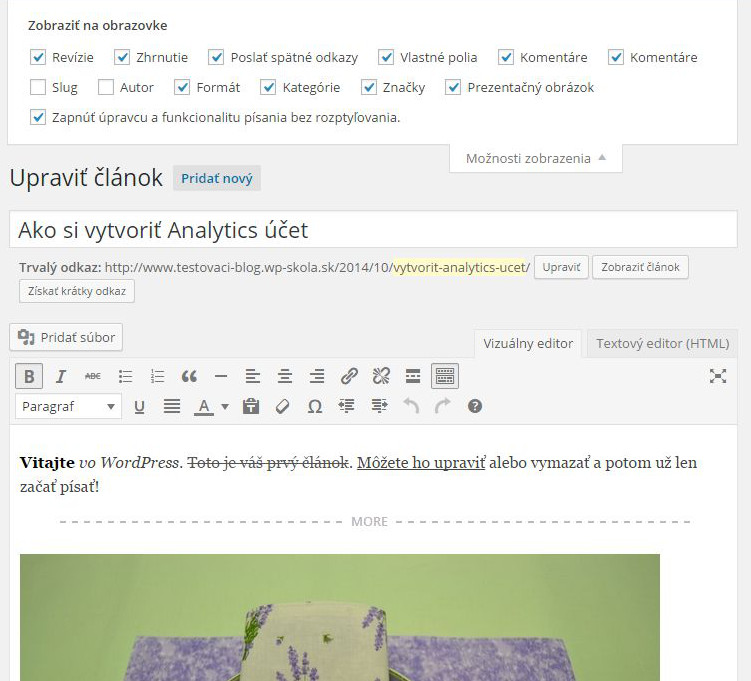Increase the indent

[x=379, y=407]
